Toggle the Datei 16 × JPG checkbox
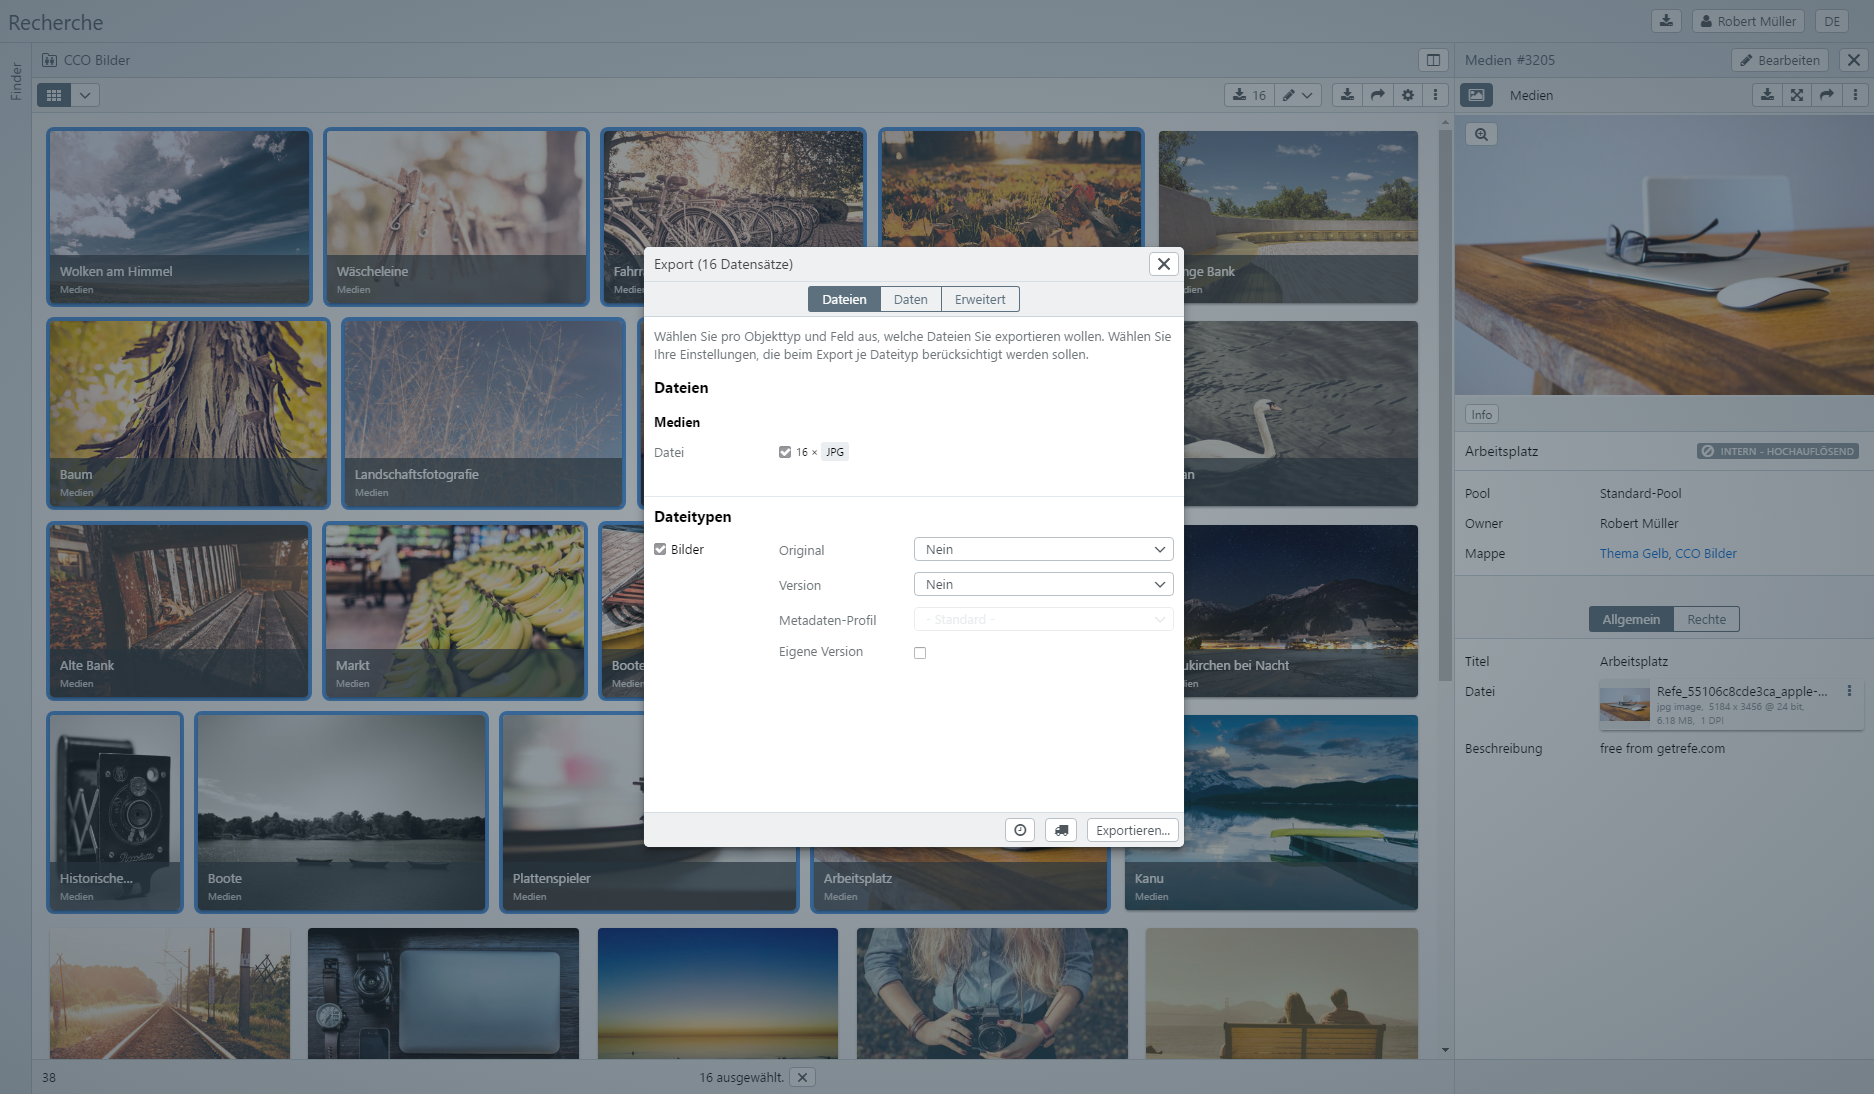1874x1094 pixels. coord(785,452)
